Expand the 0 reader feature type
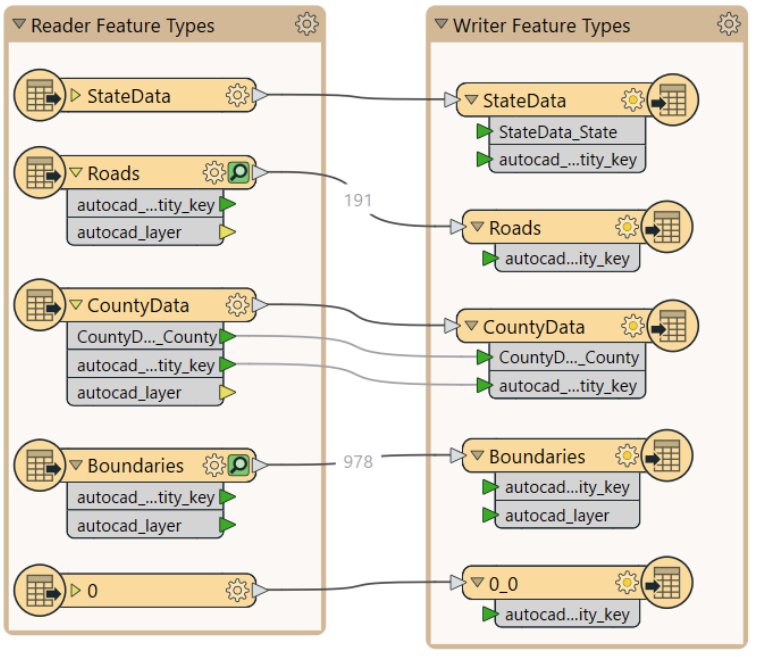 75,590
